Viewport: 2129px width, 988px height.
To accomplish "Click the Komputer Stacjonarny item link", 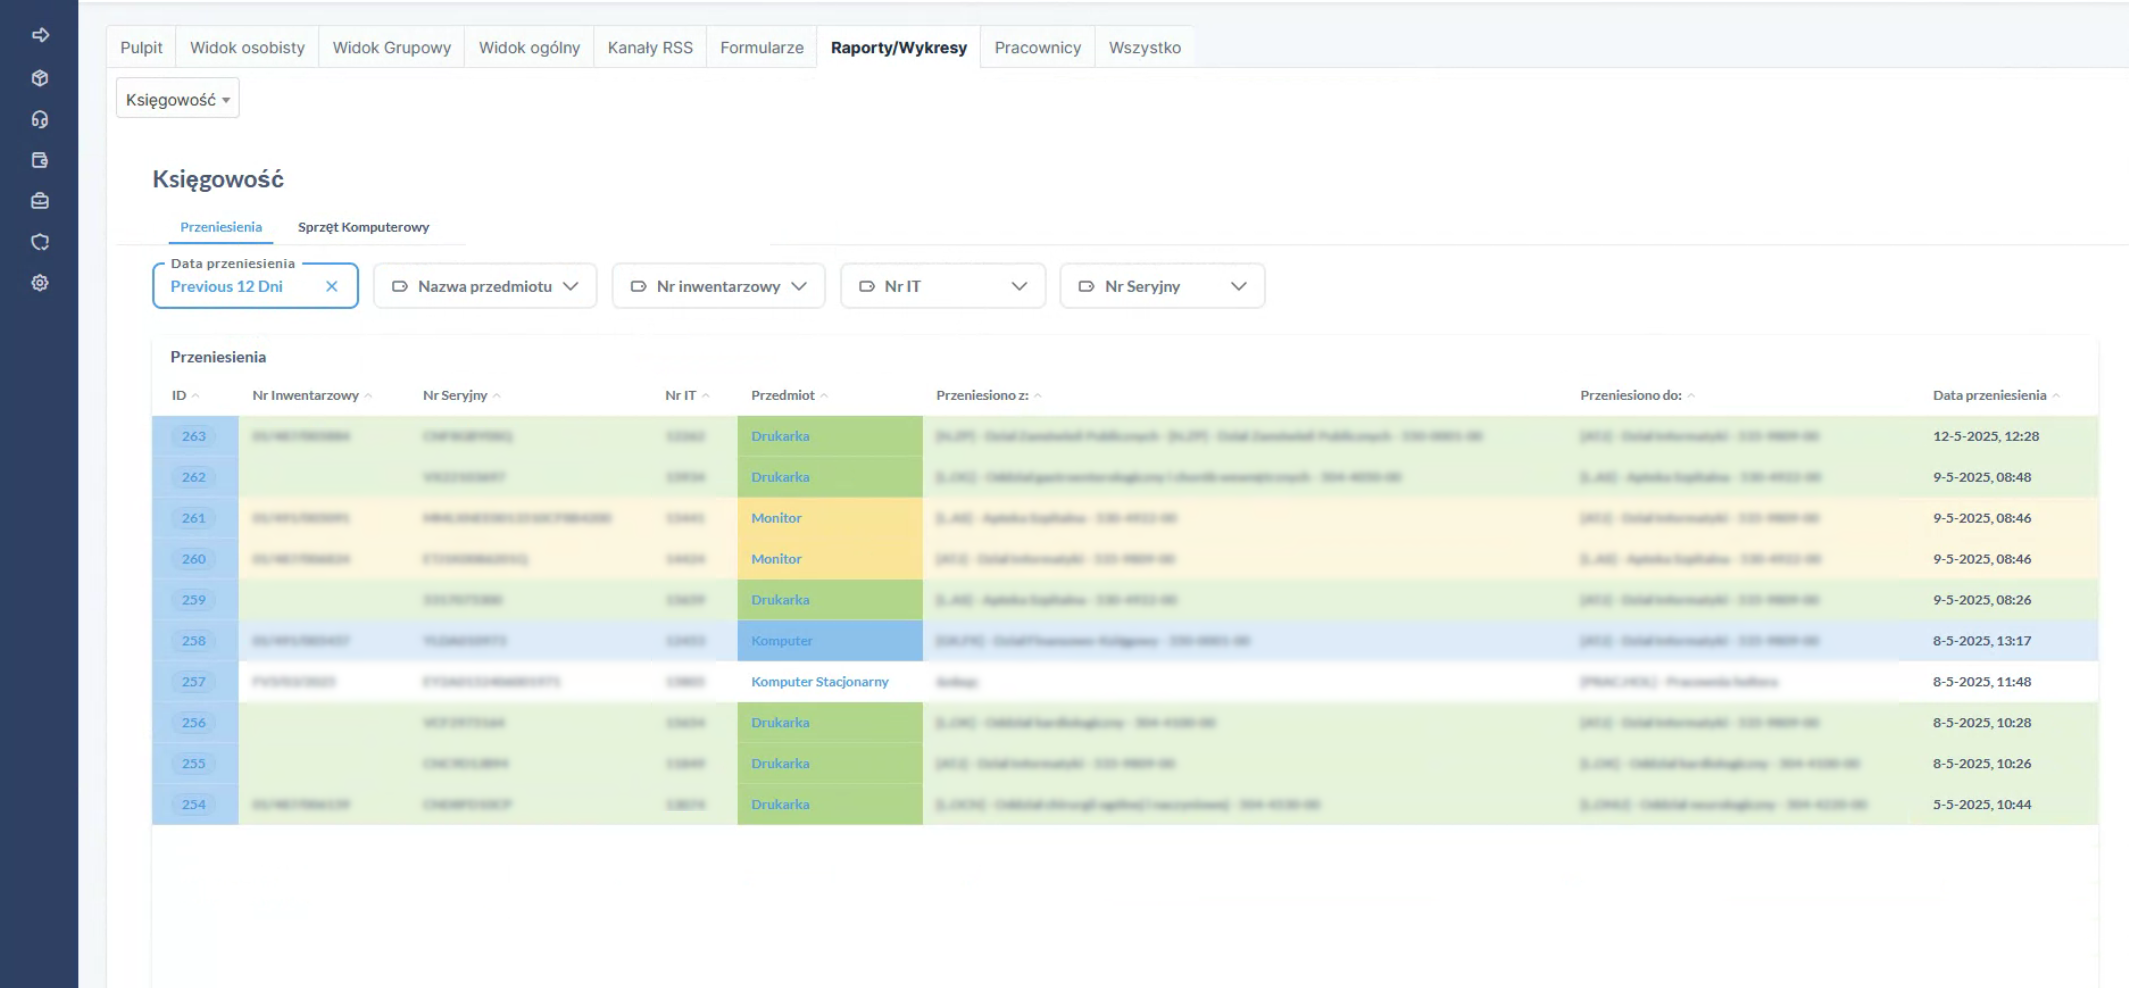I will click(x=819, y=682).
